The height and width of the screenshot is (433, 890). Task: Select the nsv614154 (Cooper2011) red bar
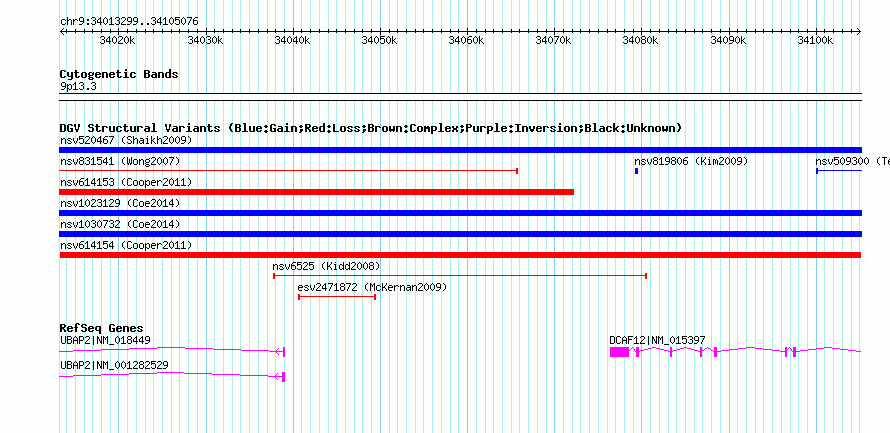coord(460,255)
